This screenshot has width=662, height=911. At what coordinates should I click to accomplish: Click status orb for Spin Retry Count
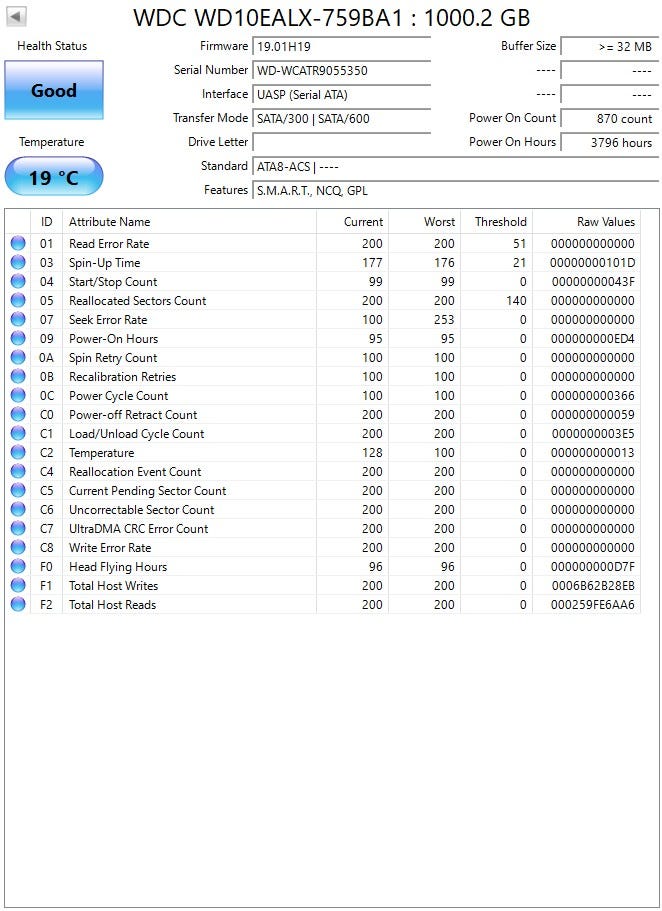pyautogui.click(x=18, y=357)
